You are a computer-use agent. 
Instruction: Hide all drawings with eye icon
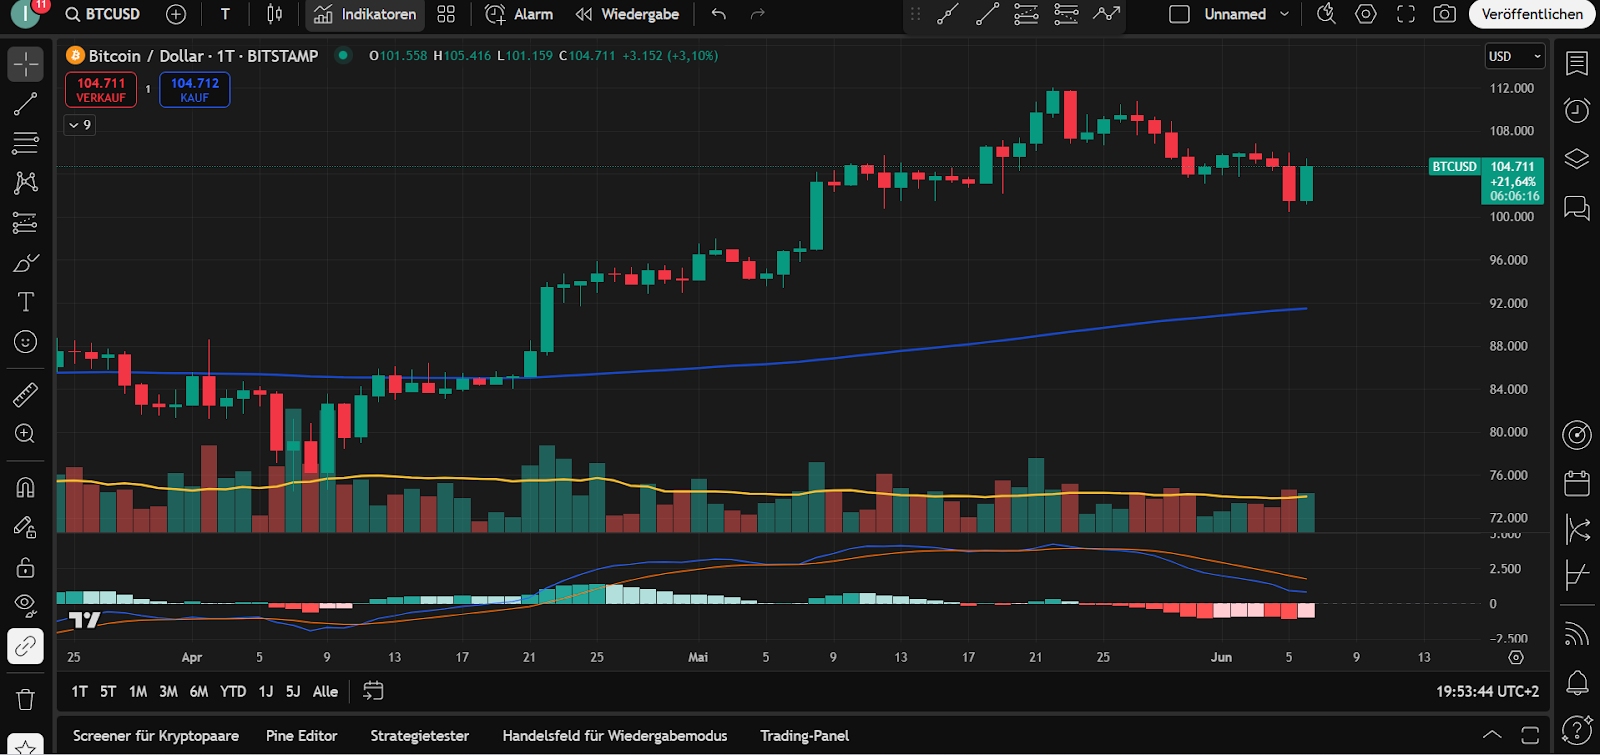[26, 606]
